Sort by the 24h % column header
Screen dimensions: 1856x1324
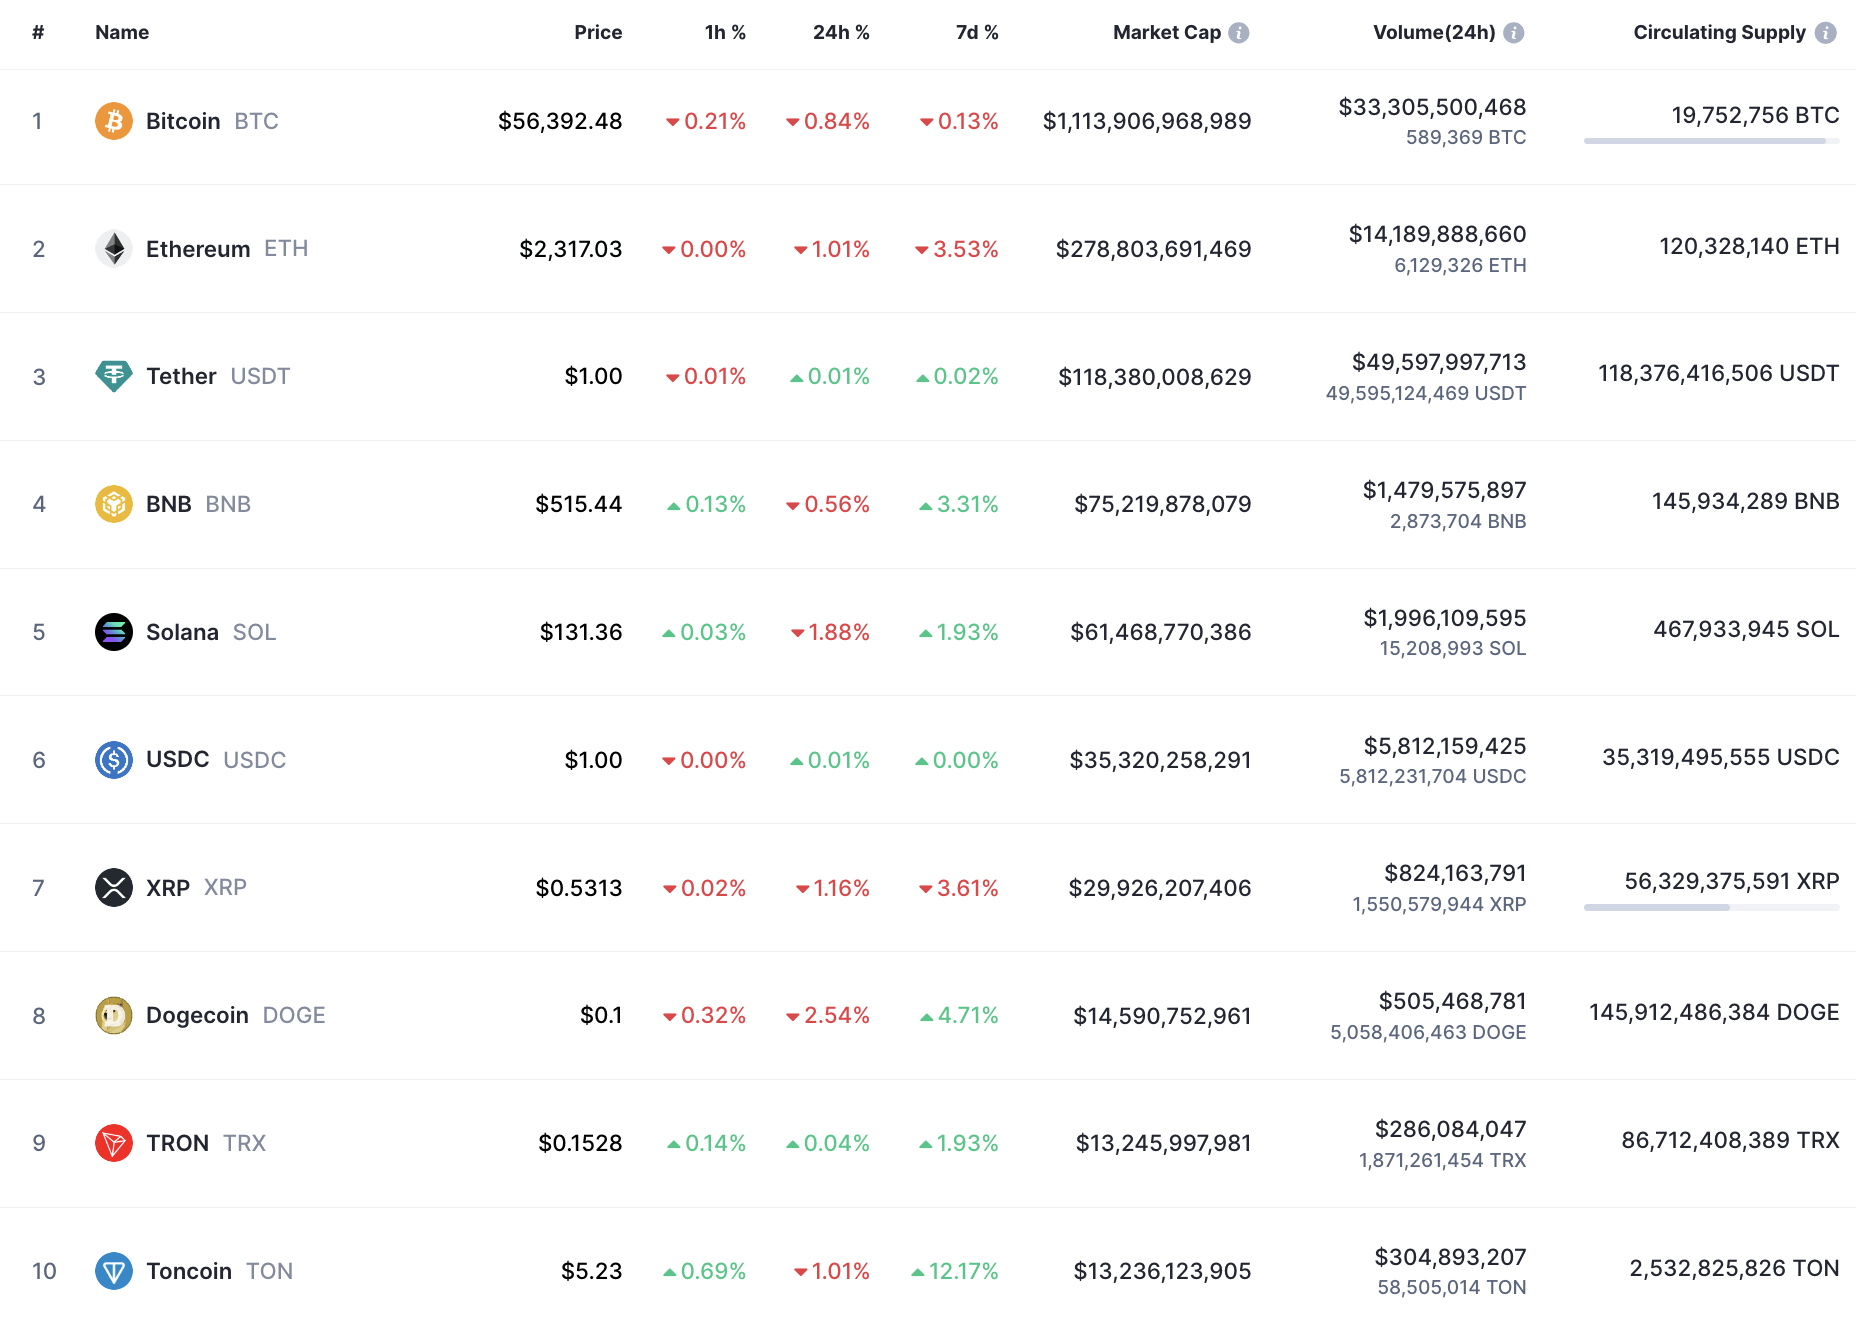(x=840, y=33)
